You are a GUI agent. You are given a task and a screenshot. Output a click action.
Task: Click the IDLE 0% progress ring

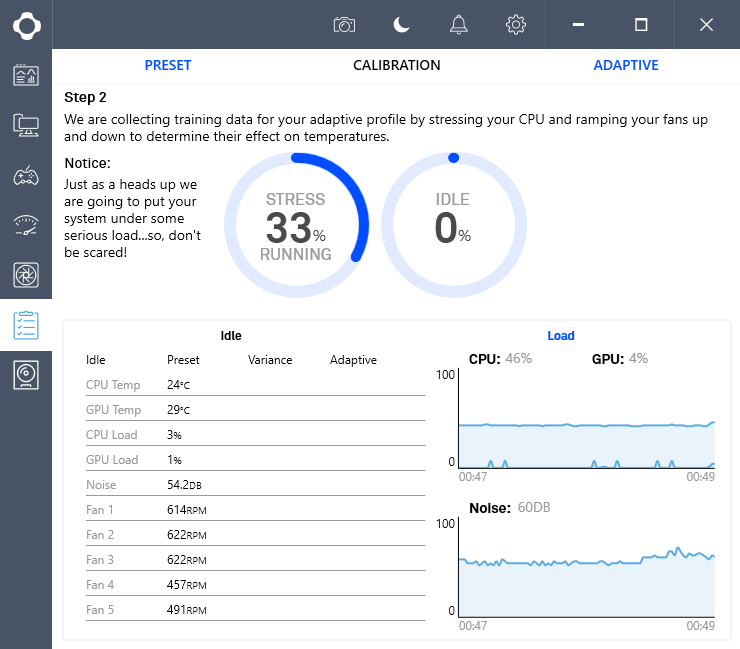(x=453, y=227)
